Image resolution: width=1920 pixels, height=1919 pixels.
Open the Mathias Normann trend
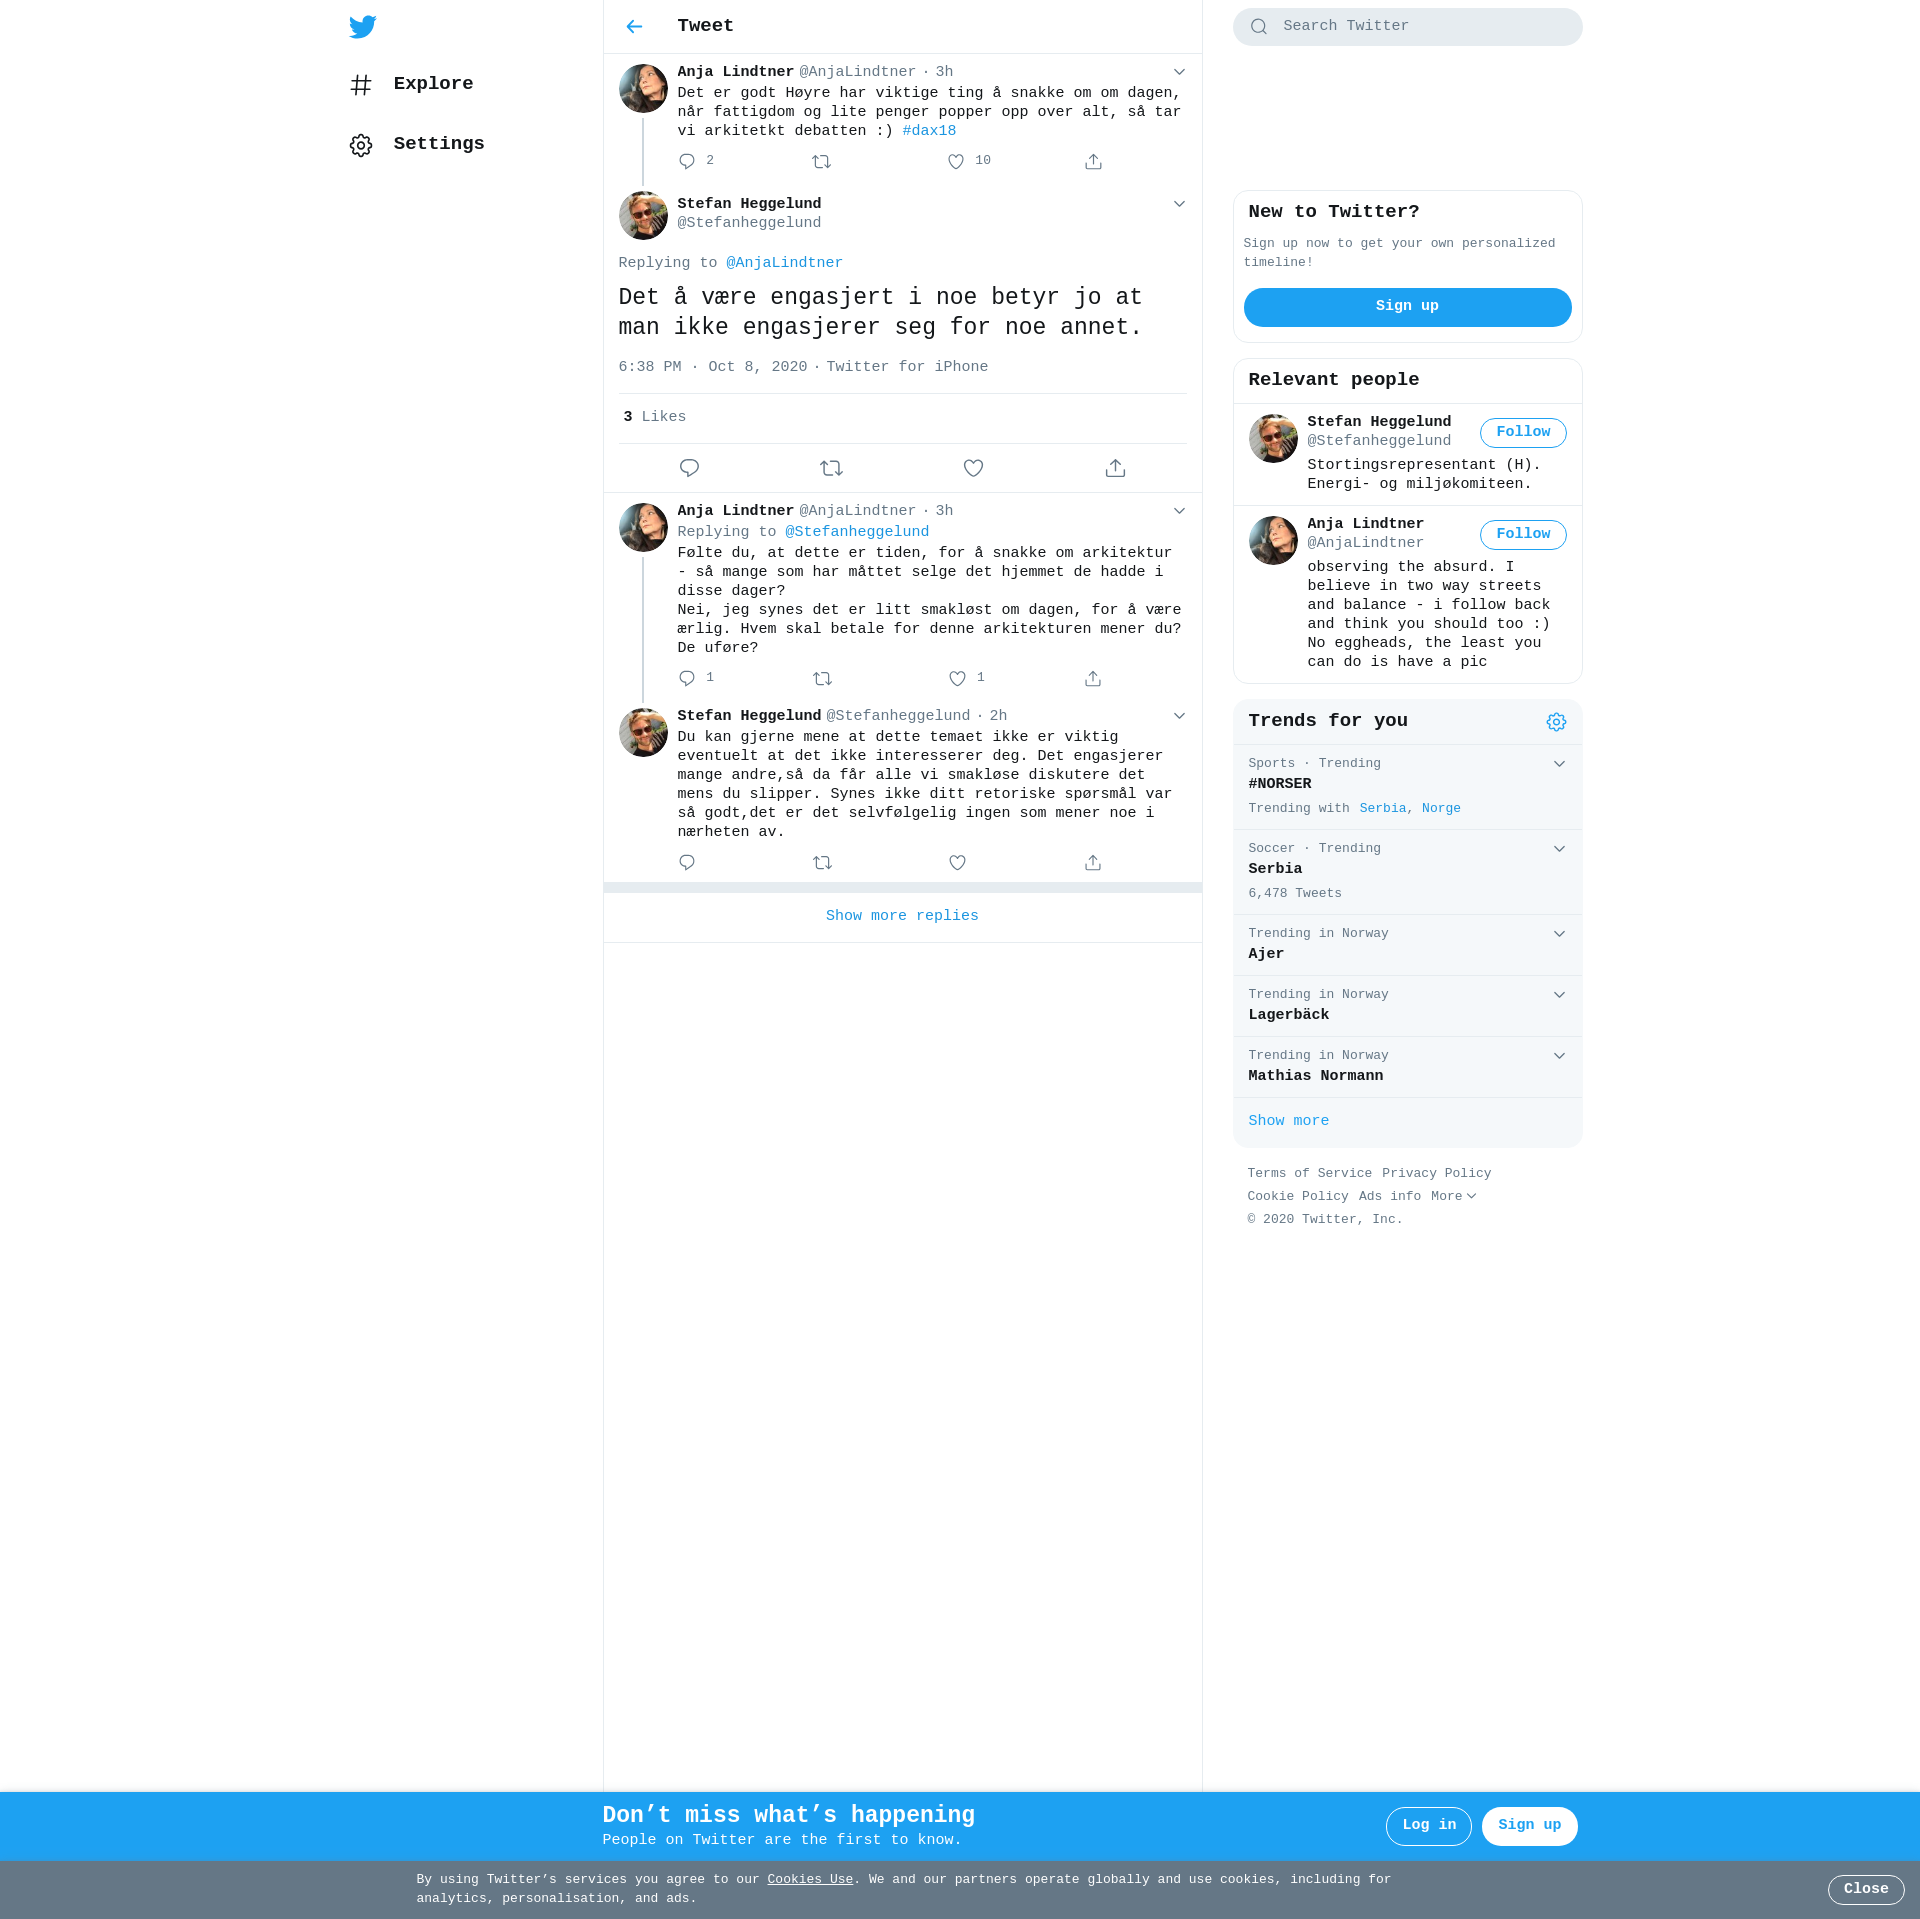(1315, 1076)
